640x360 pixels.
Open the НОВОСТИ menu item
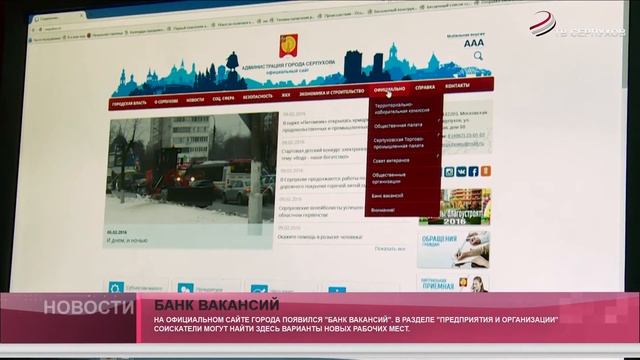click(x=195, y=100)
